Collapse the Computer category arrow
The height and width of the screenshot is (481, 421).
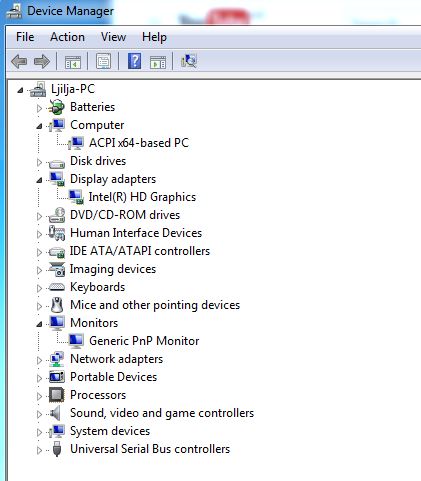tap(39, 126)
